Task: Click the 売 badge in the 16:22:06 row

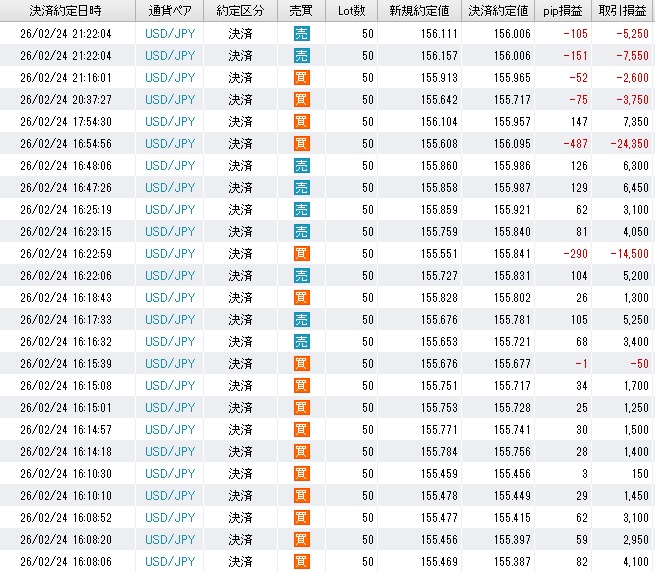Action: point(302,275)
